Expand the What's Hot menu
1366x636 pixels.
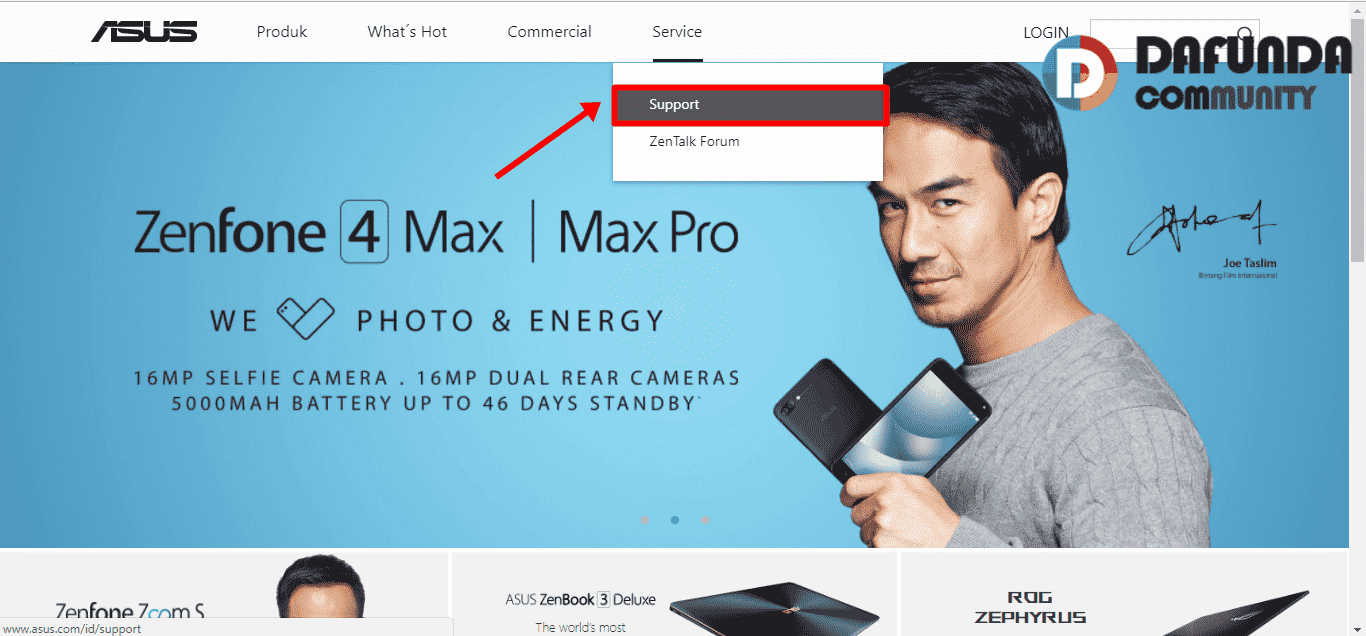pyautogui.click(x=407, y=32)
